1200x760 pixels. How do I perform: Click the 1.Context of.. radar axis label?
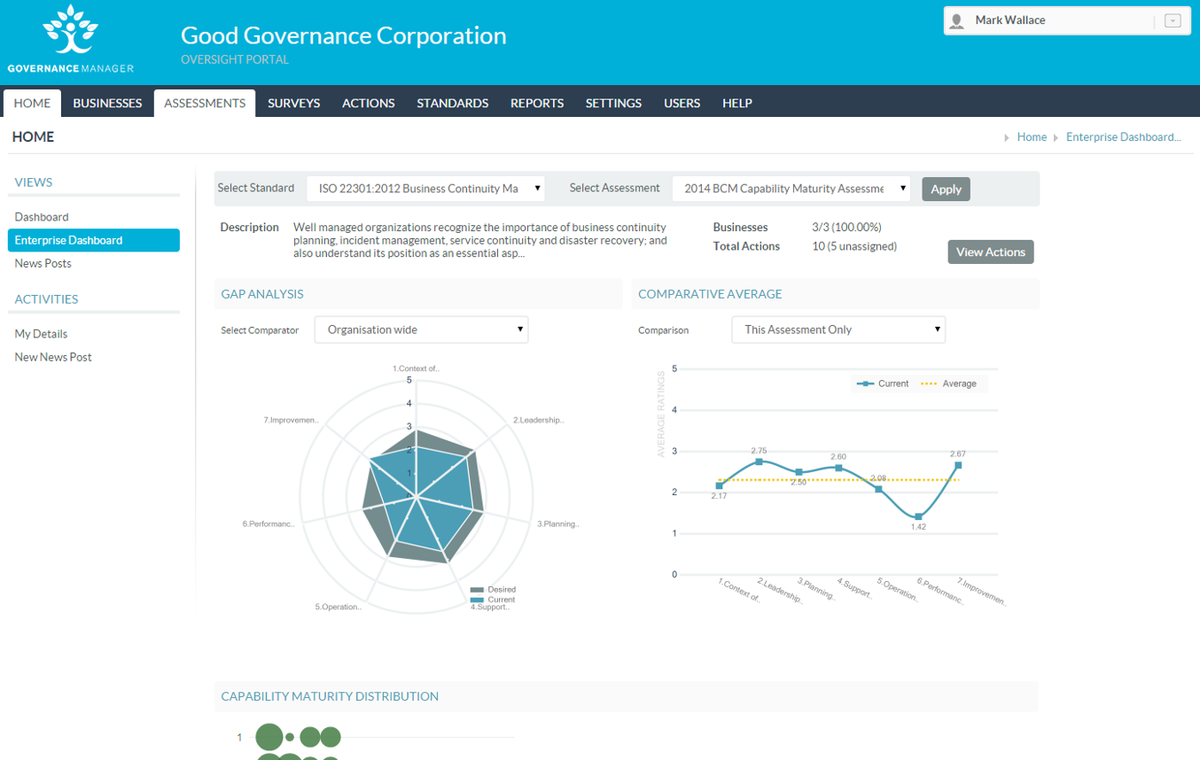(415, 368)
